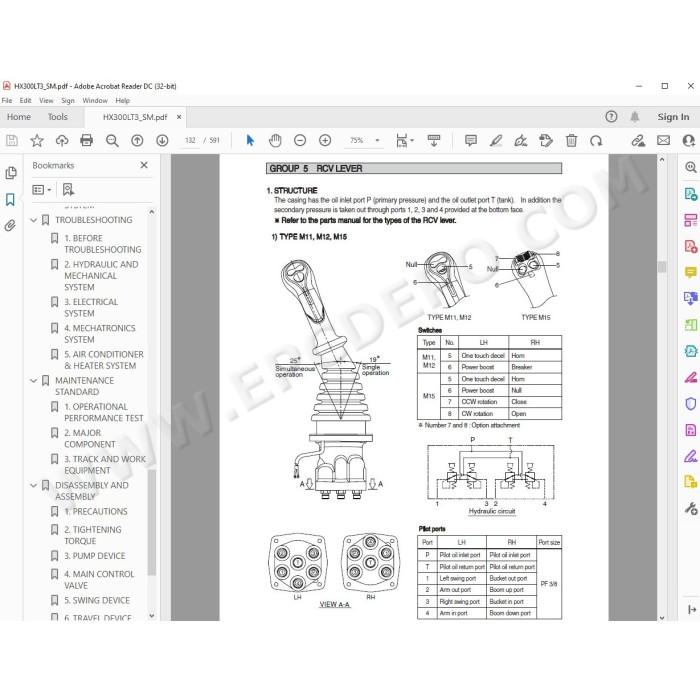
Task: Add a comment with sticky note icon
Action: [471, 141]
